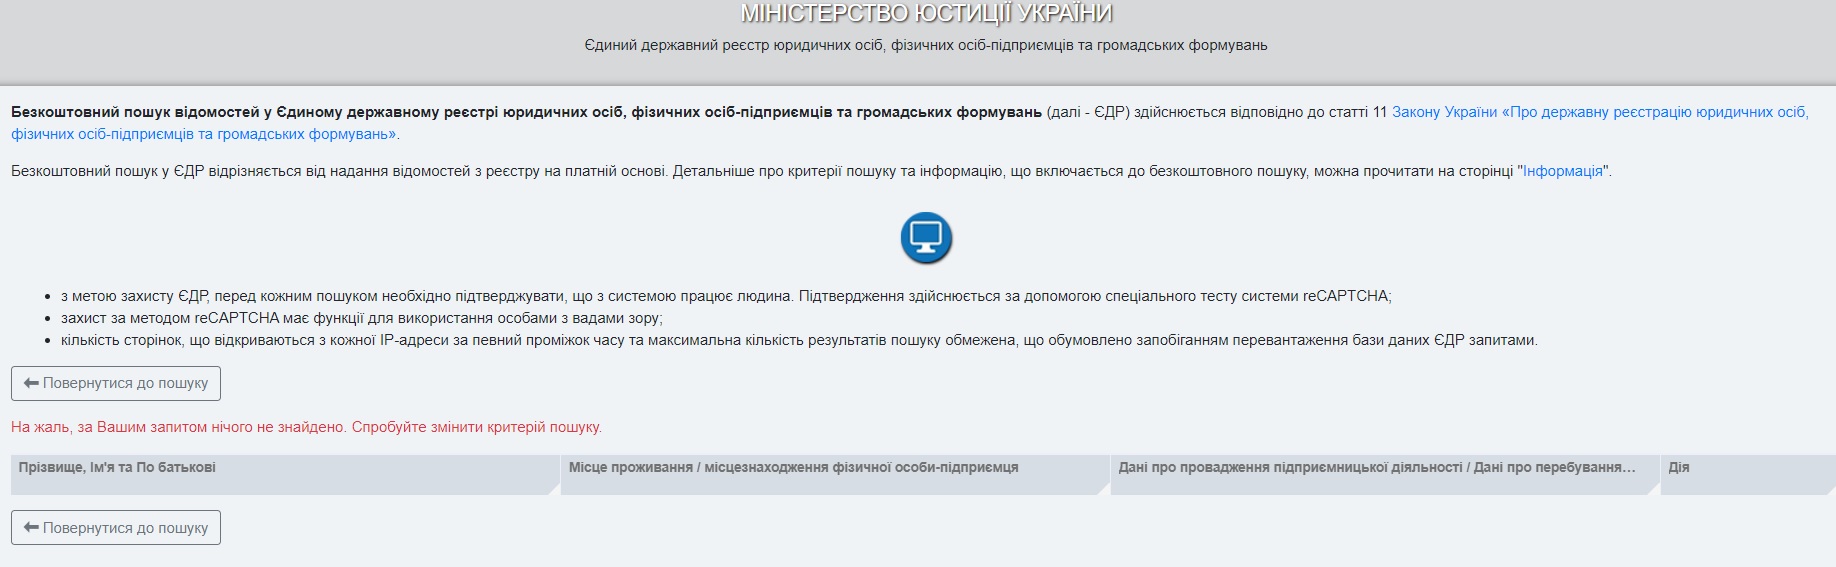The image size is (1836, 567).
Task: Click the red 'нічого не знайдено' error message
Action: point(306,427)
